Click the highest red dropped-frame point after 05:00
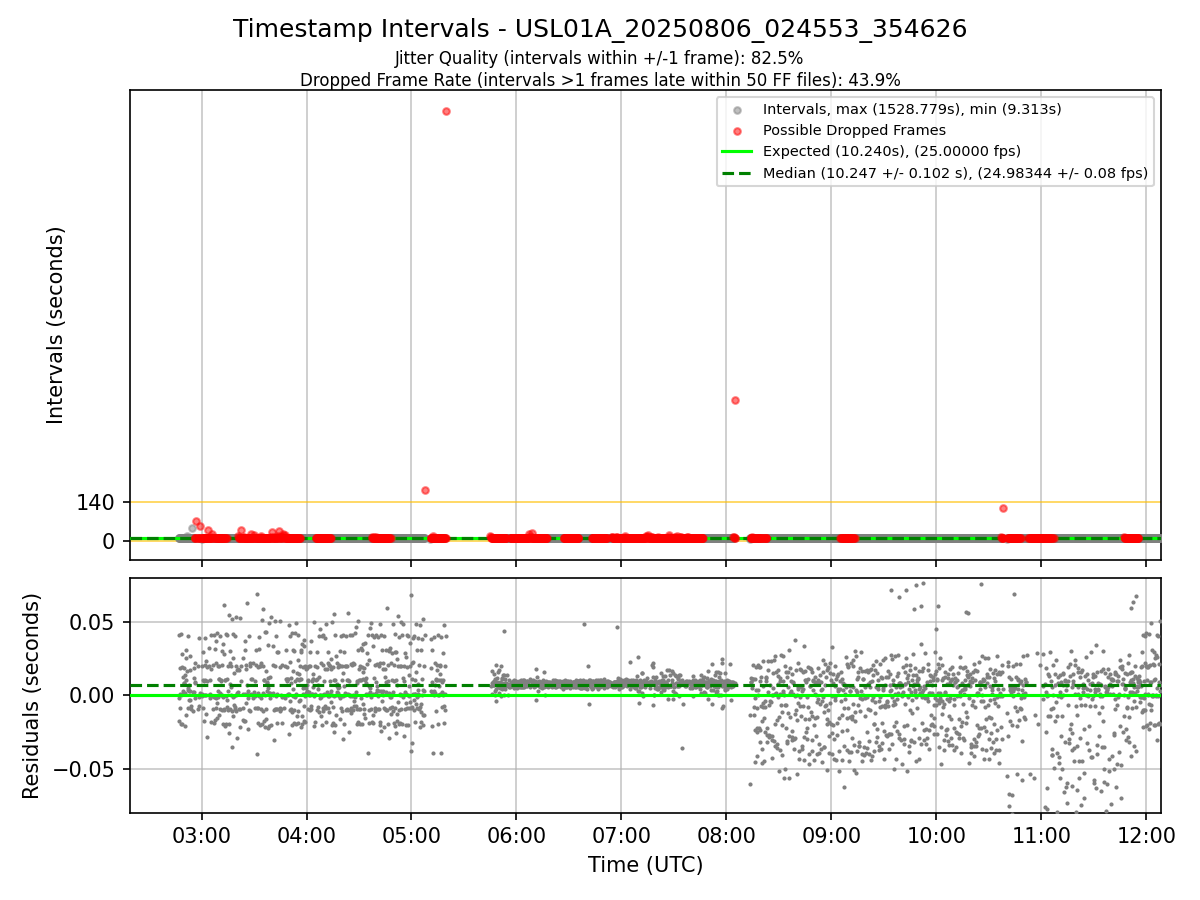Image resolution: width=1200 pixels, height=900 pixels. coord(446,111)
